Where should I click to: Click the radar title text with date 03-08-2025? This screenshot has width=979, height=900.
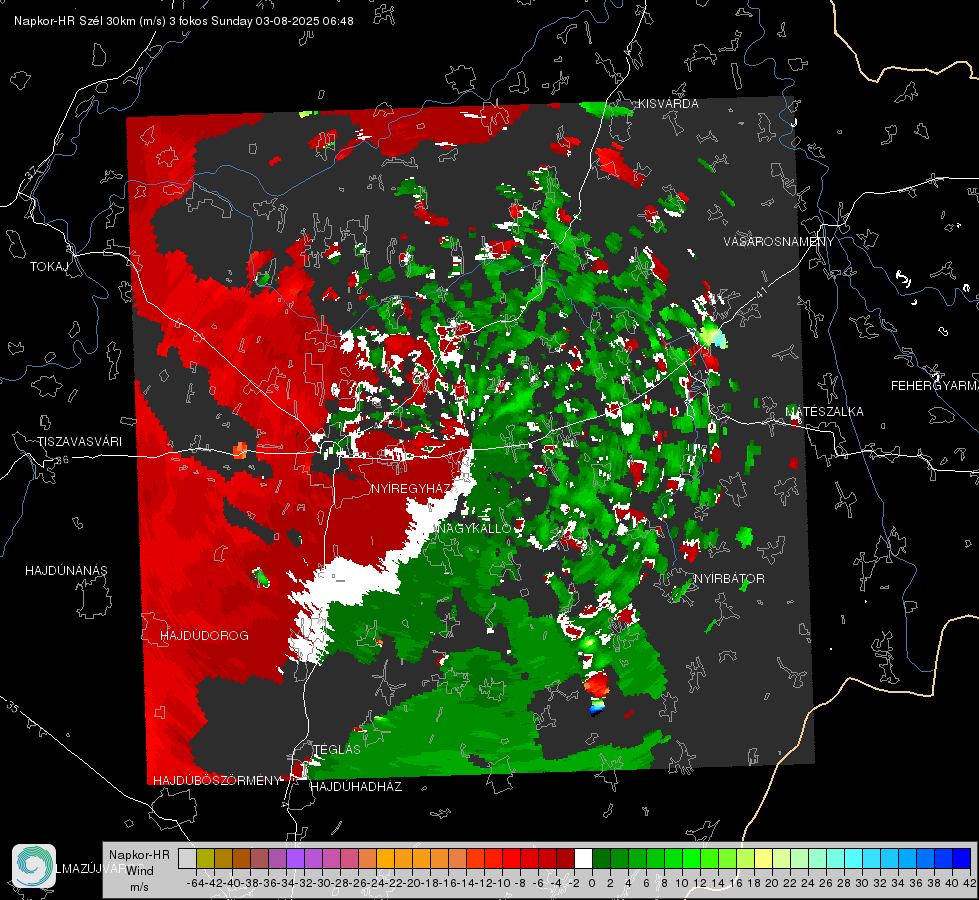184,21
